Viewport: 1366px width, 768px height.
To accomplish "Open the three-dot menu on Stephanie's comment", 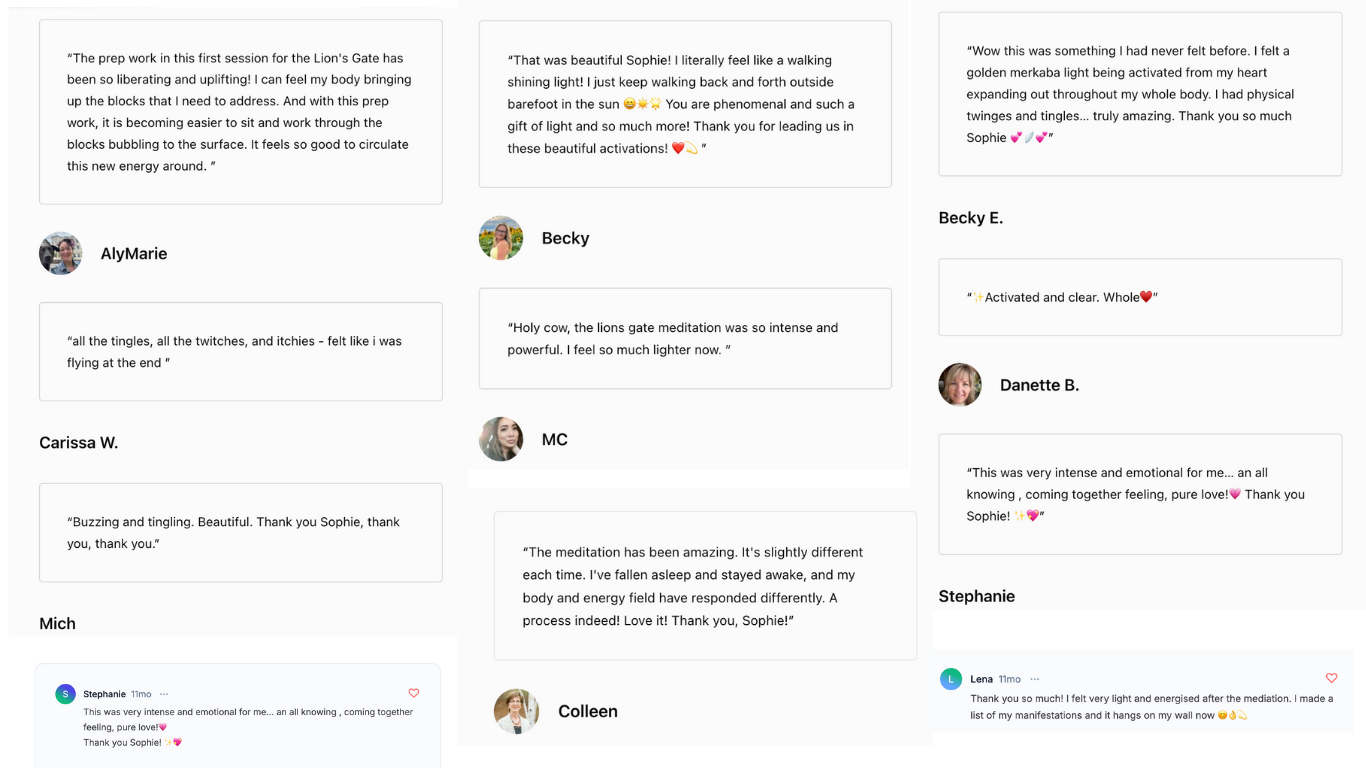I will tap(164, 694).
